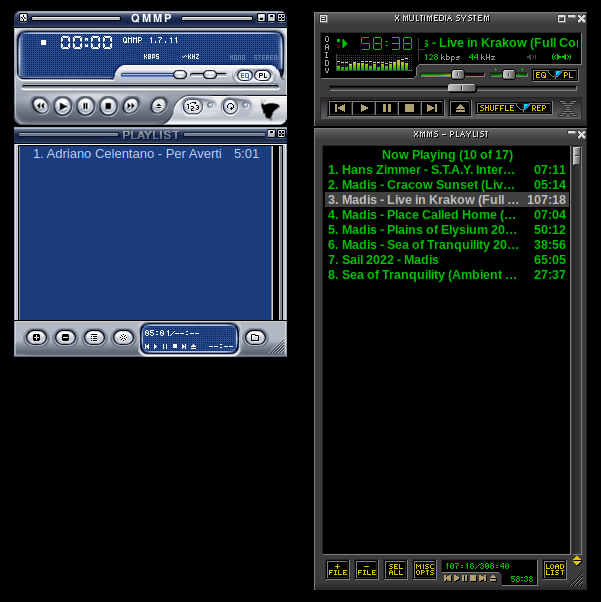601x602 pixels.
Task: Open files with QMMP eject button
Action: point(158,106)
